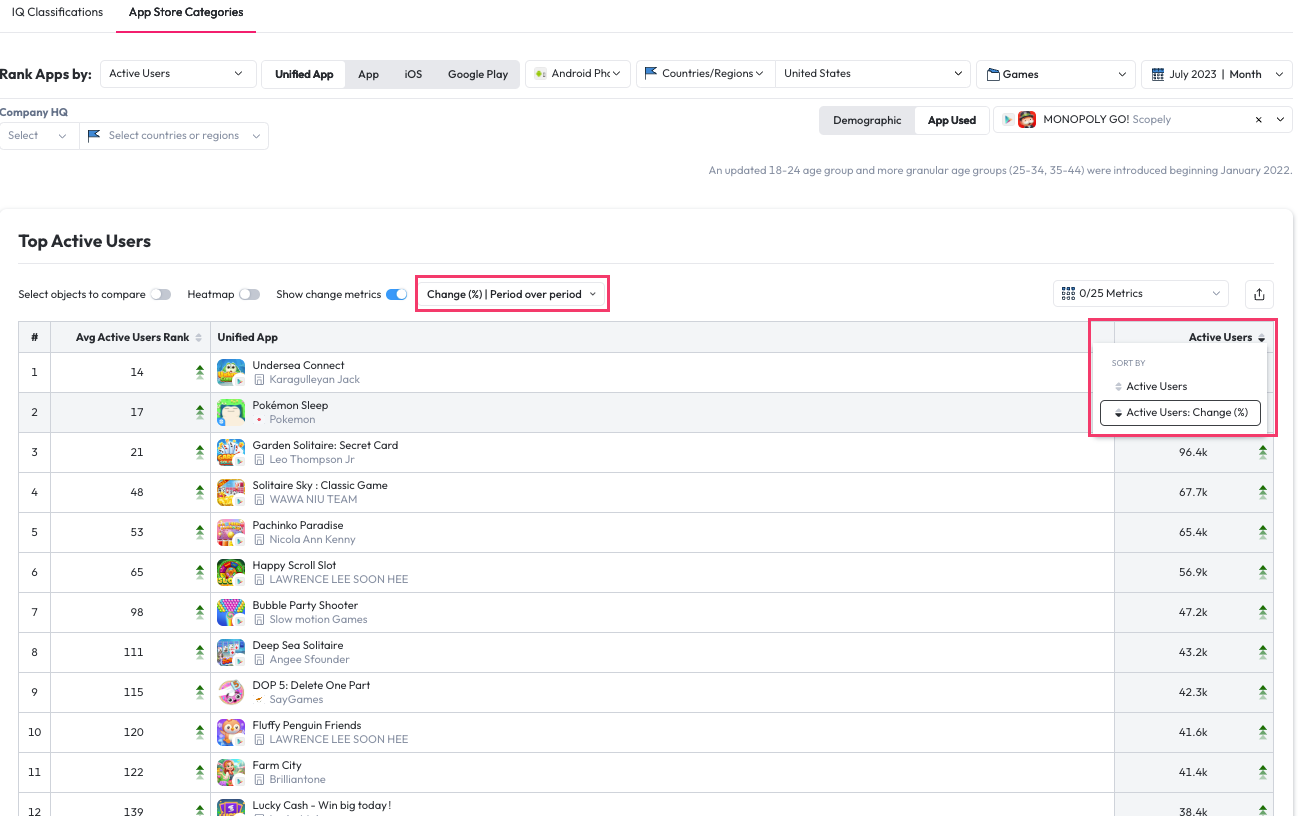Viewport: 1298px width, 816px height.
Task: Click sort arrows on Avg Active Users Rank
Action: coord(199,338)
